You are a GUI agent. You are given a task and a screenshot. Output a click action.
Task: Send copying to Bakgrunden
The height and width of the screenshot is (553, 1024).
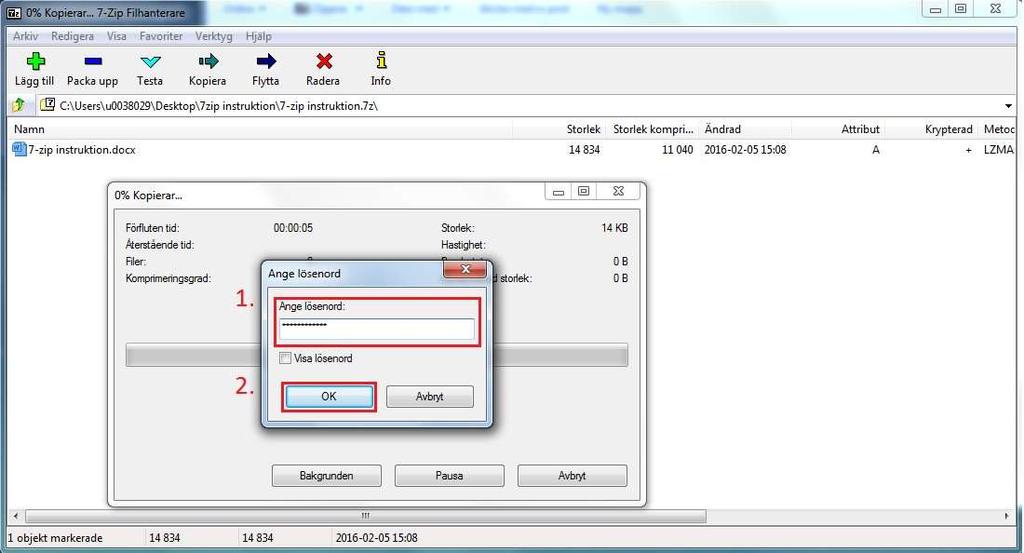(327, 475)
